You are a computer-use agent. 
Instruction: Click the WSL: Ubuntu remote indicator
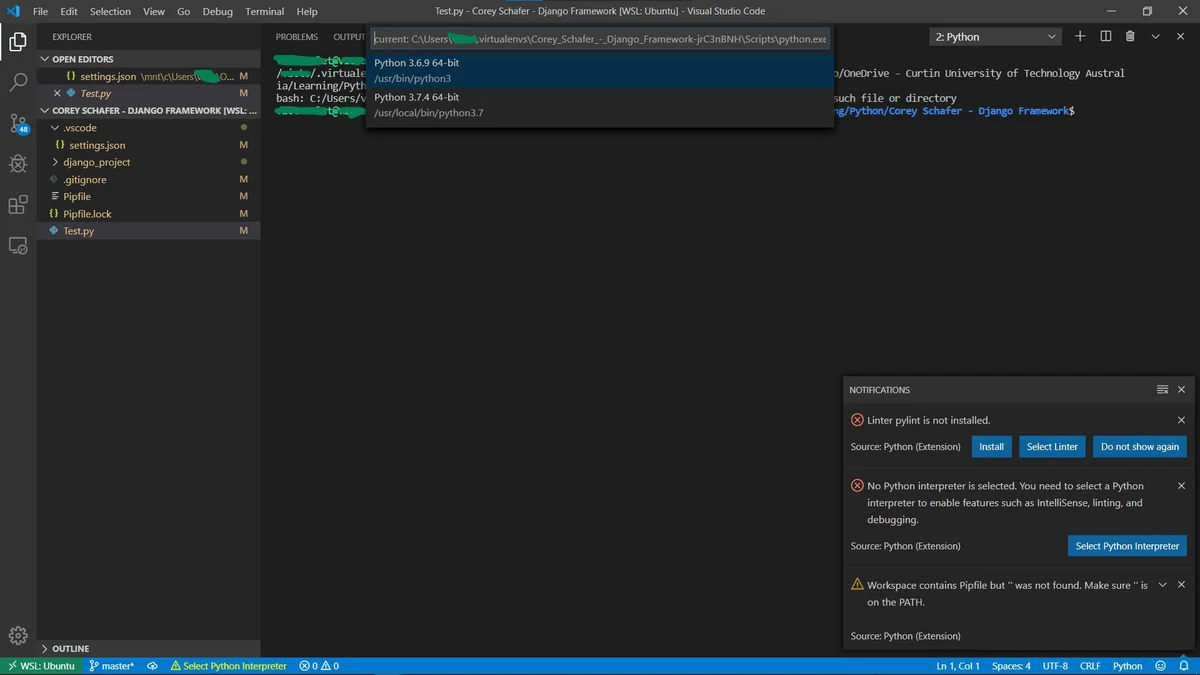coord(39,666)
